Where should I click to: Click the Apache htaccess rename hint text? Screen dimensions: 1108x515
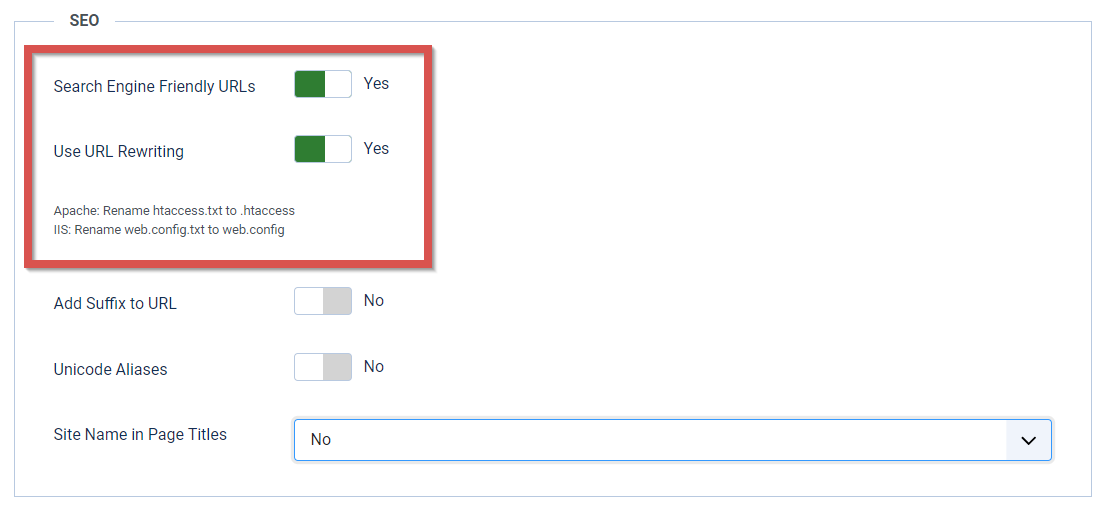click(174, 211)
